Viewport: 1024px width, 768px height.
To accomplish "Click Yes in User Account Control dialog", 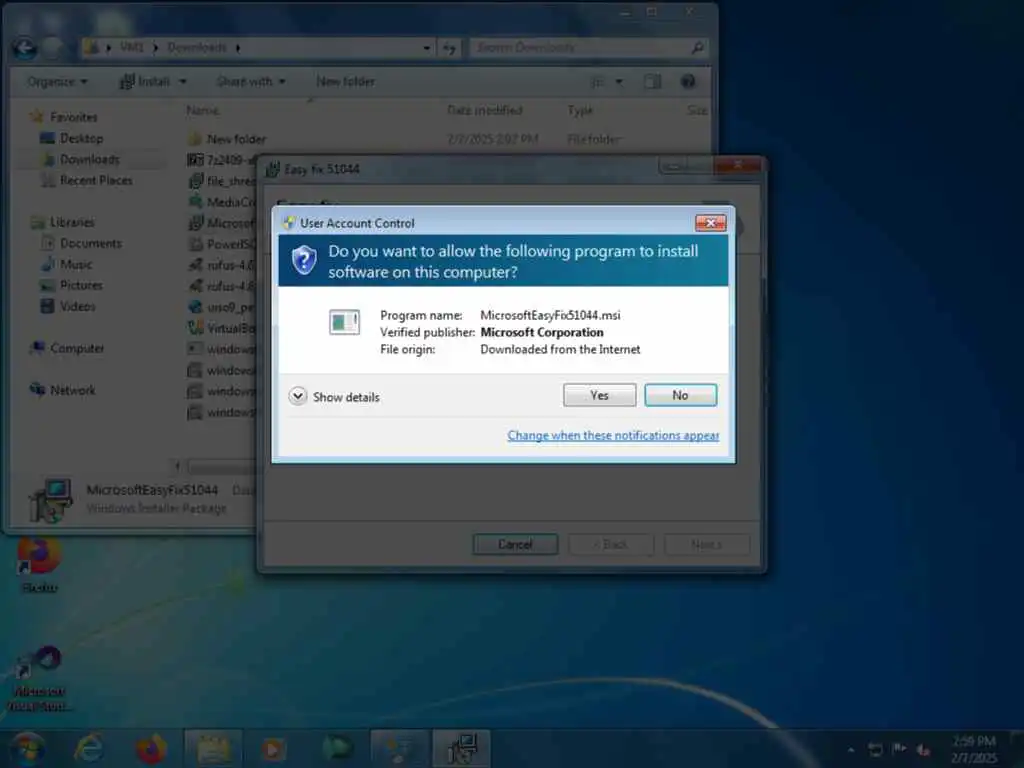I will (x=599, y=395).
